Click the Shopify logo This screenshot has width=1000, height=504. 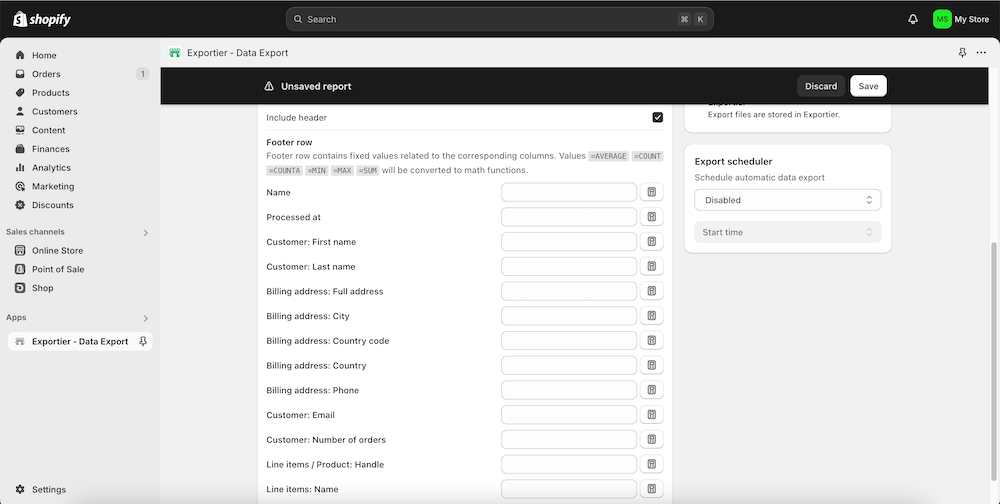pos(42,19)
